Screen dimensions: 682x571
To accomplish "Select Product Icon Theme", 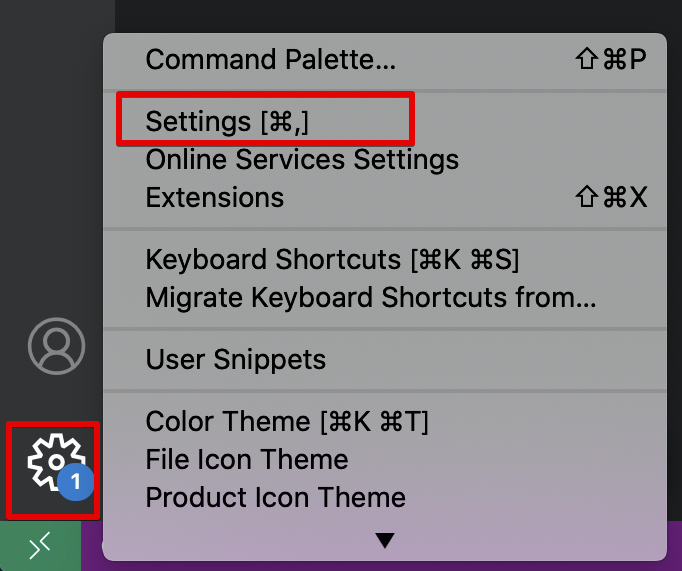I will [x=276, y=498].
